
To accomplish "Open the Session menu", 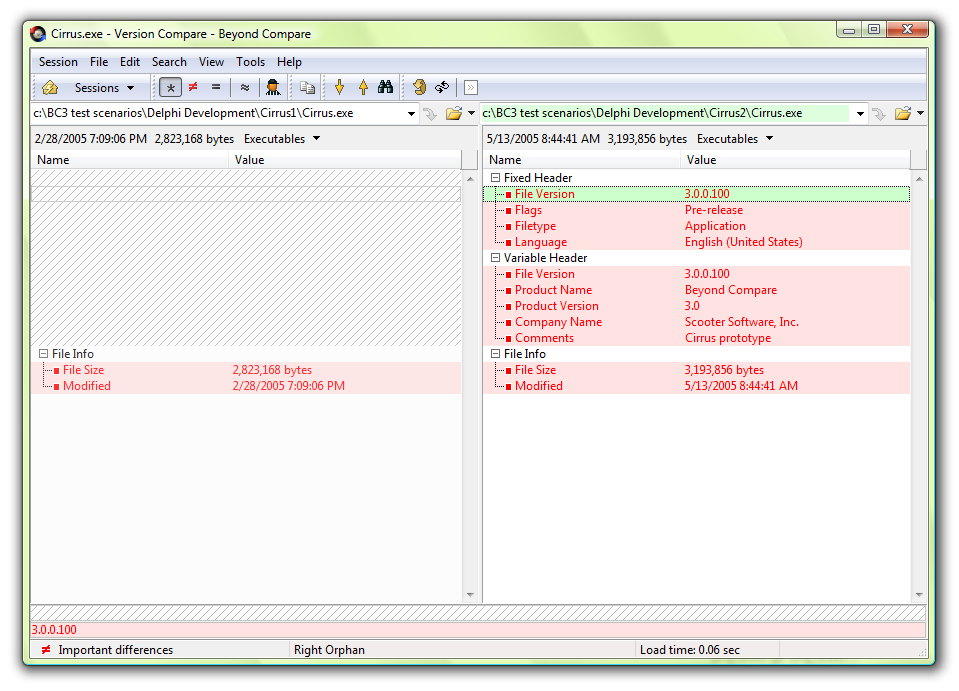I will (58, 62).
